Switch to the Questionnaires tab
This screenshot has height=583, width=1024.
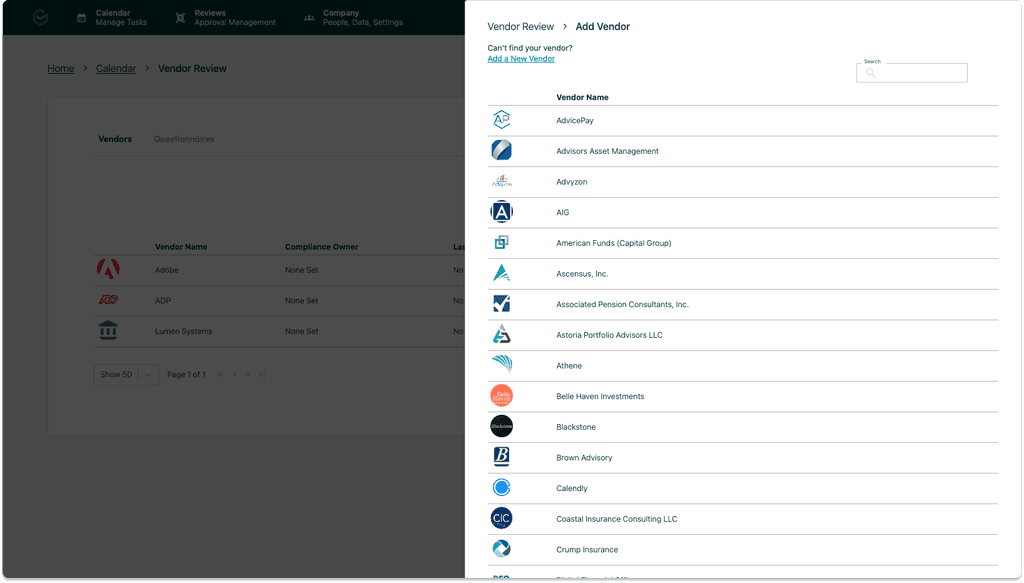tap(183, 139)
